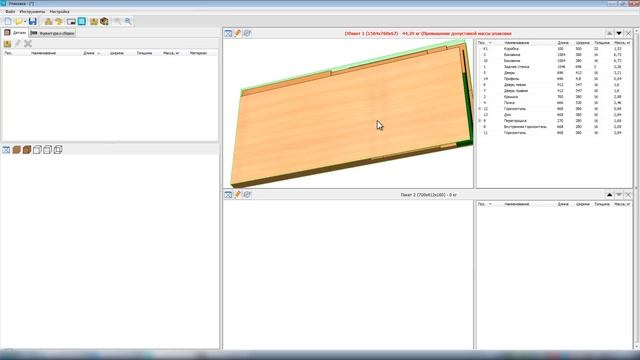Fit the left preview using the blue arrows icon
640x360 pixels.
pyautogui.click(x=6, y=150)
